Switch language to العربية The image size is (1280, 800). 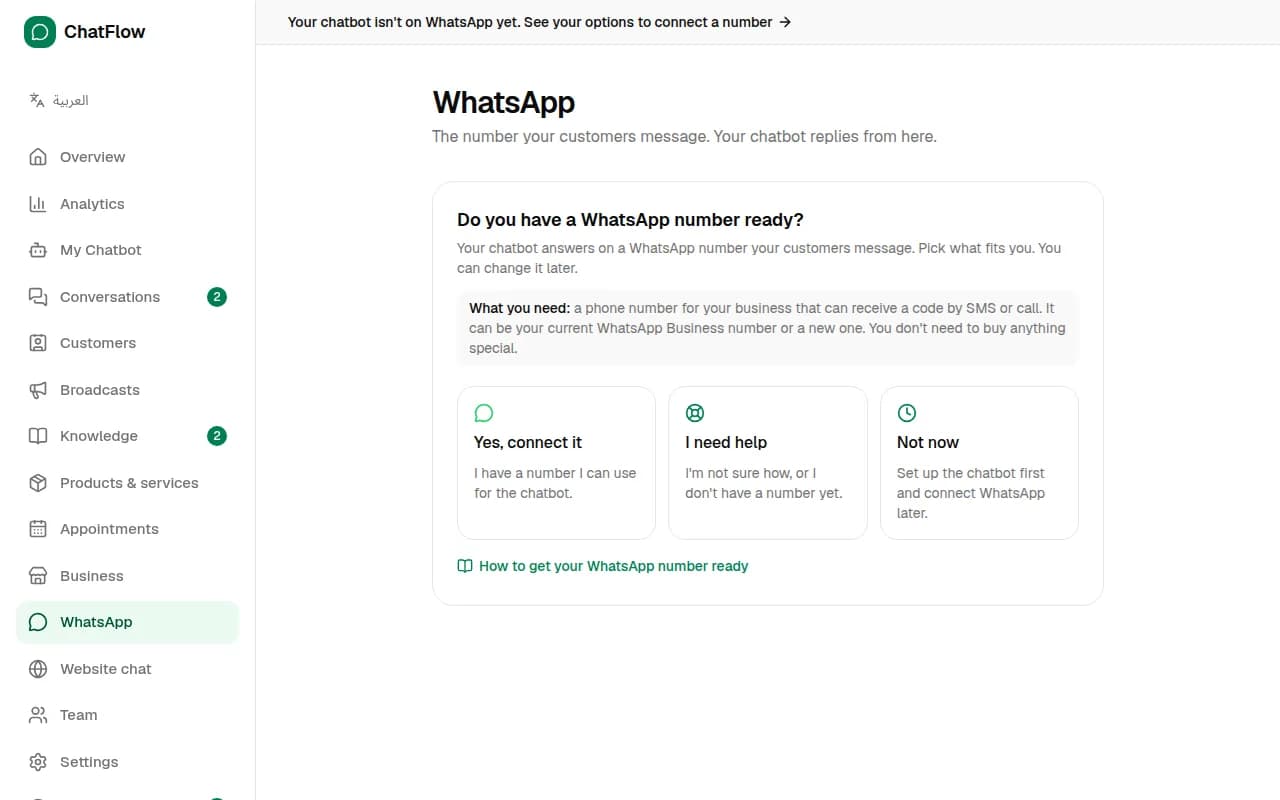(x=71, y=100)
